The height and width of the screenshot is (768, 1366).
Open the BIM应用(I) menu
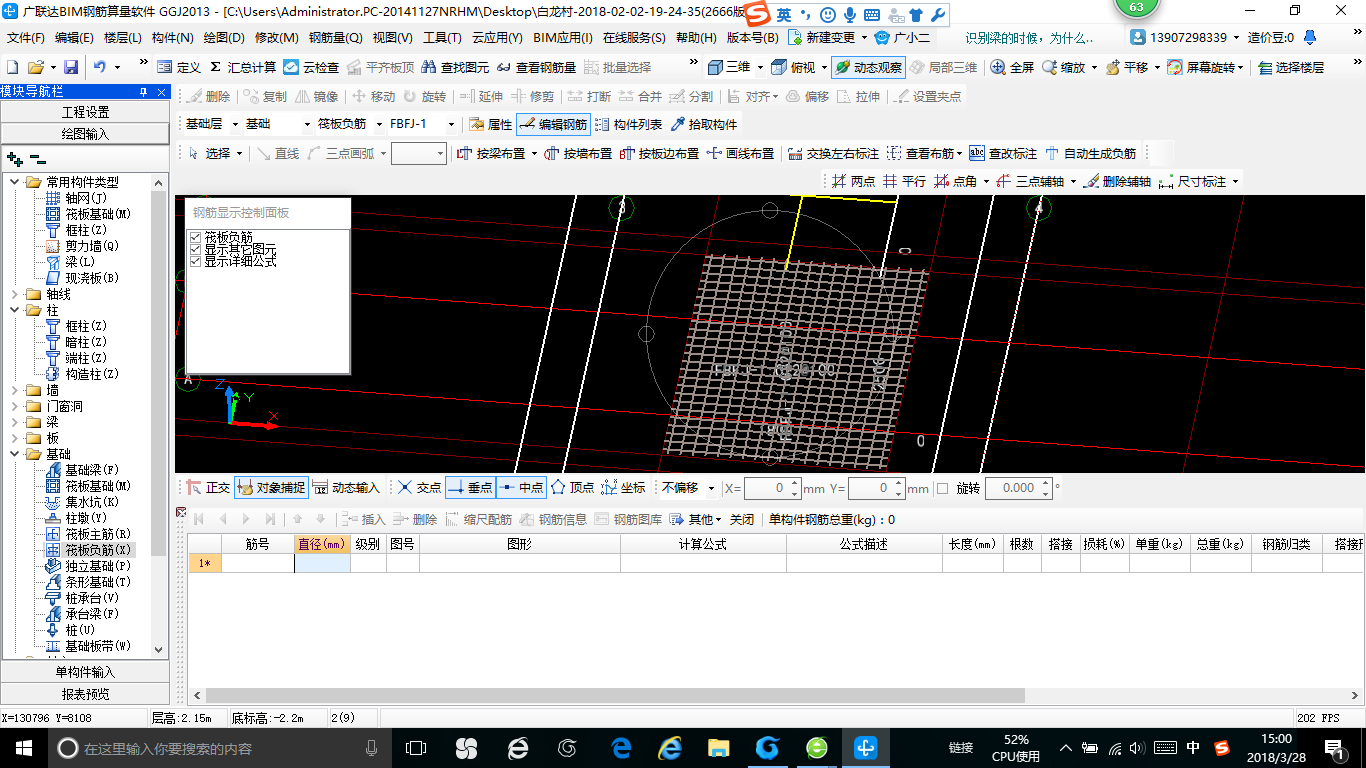(x=563, y=38)
